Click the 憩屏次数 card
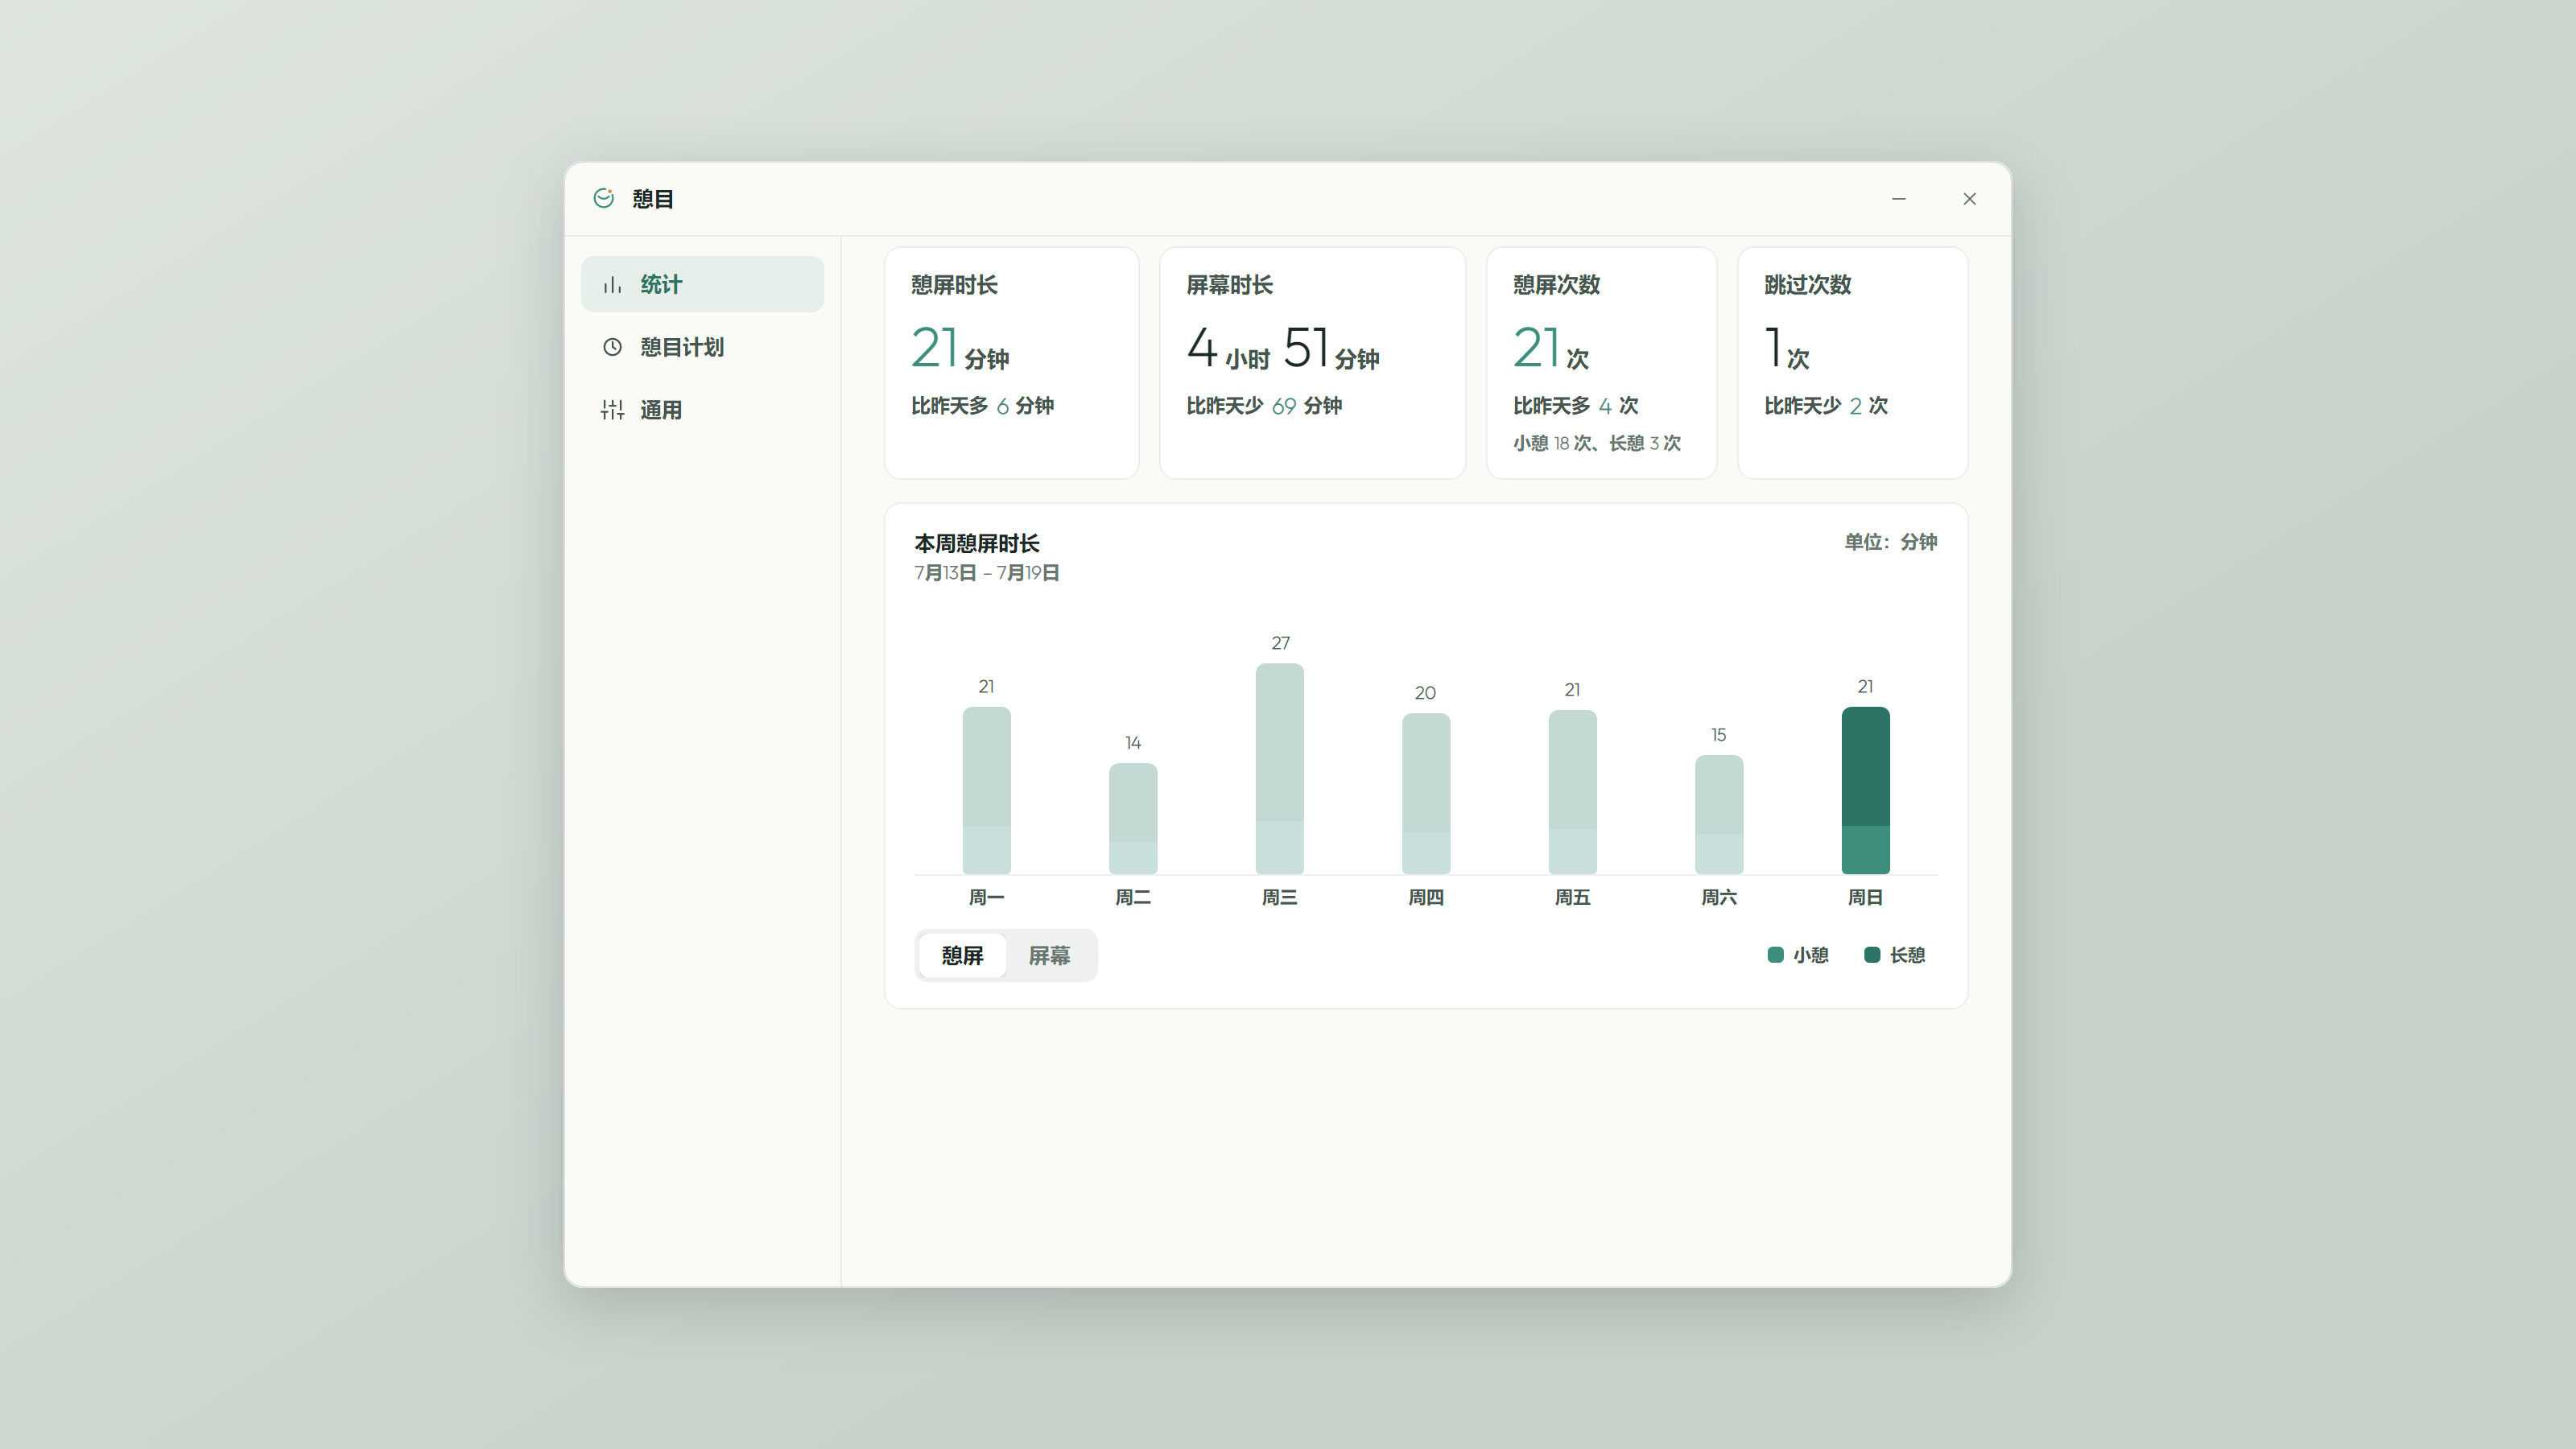This screenshot has width=2576, height=1449. tap(1601, 363)
